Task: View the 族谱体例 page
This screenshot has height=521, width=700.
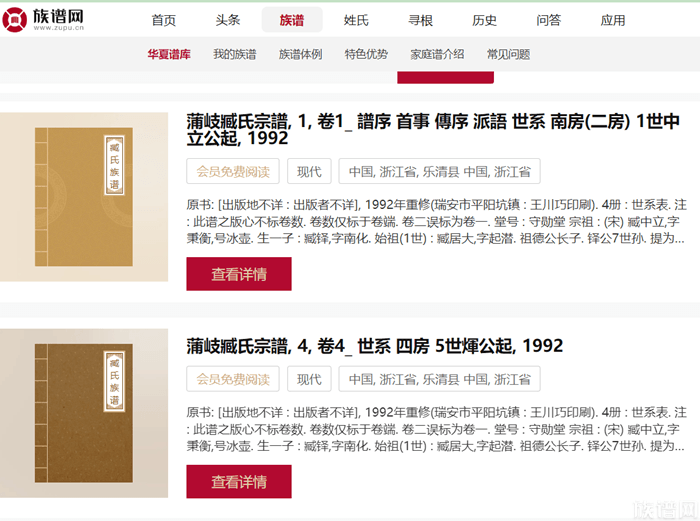Action: 300,54
